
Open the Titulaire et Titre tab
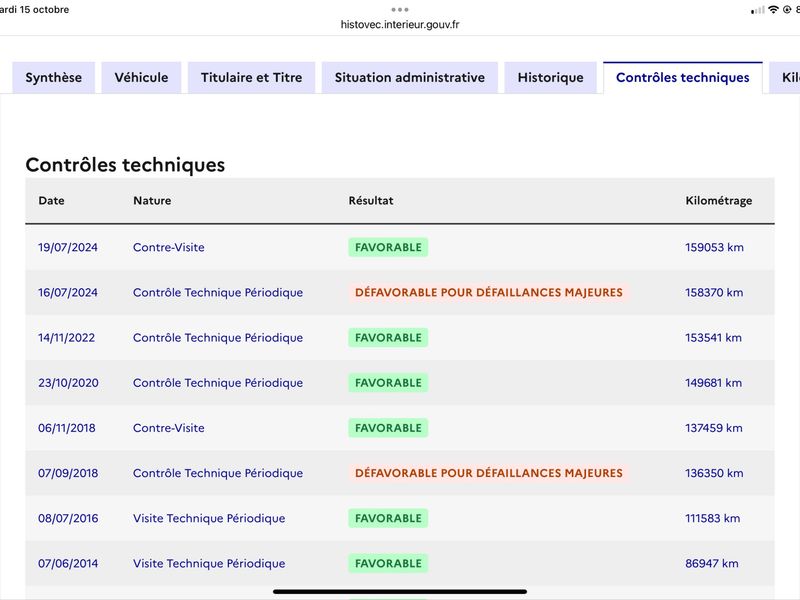coord(252,78)
